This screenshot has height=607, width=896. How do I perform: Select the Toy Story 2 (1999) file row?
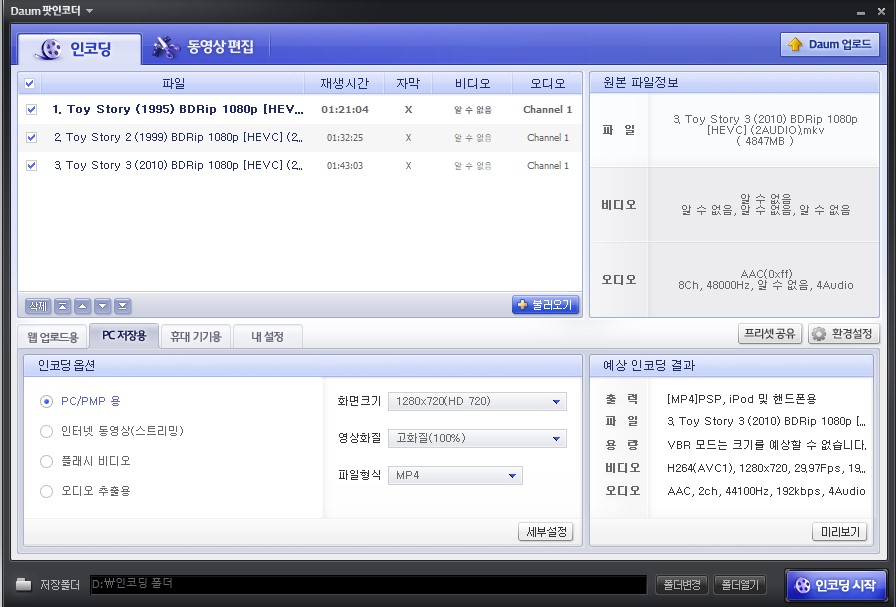click(x=300, y=137)
